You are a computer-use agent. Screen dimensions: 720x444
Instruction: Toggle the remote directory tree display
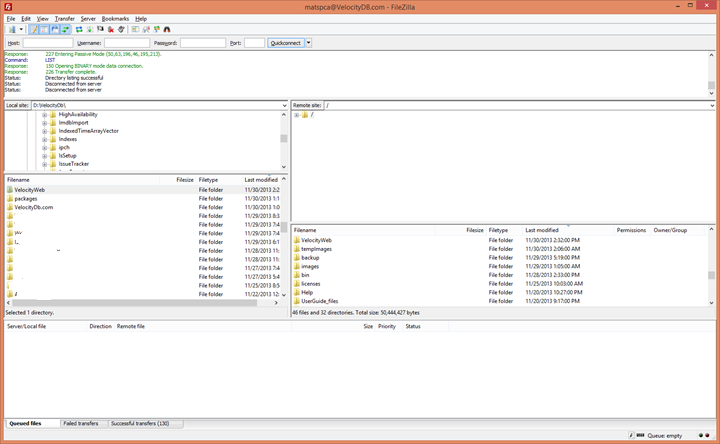coord(55,29)
